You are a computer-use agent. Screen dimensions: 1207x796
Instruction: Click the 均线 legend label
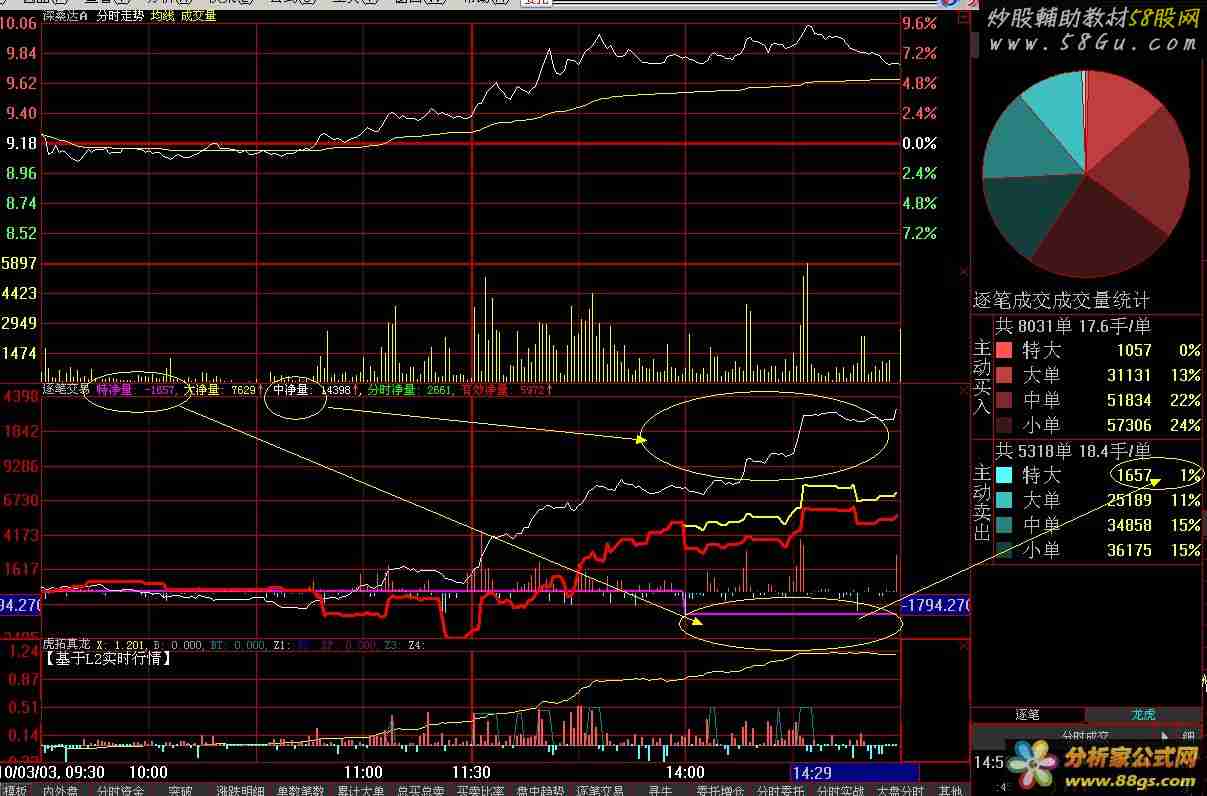click(x=163, y=15)
